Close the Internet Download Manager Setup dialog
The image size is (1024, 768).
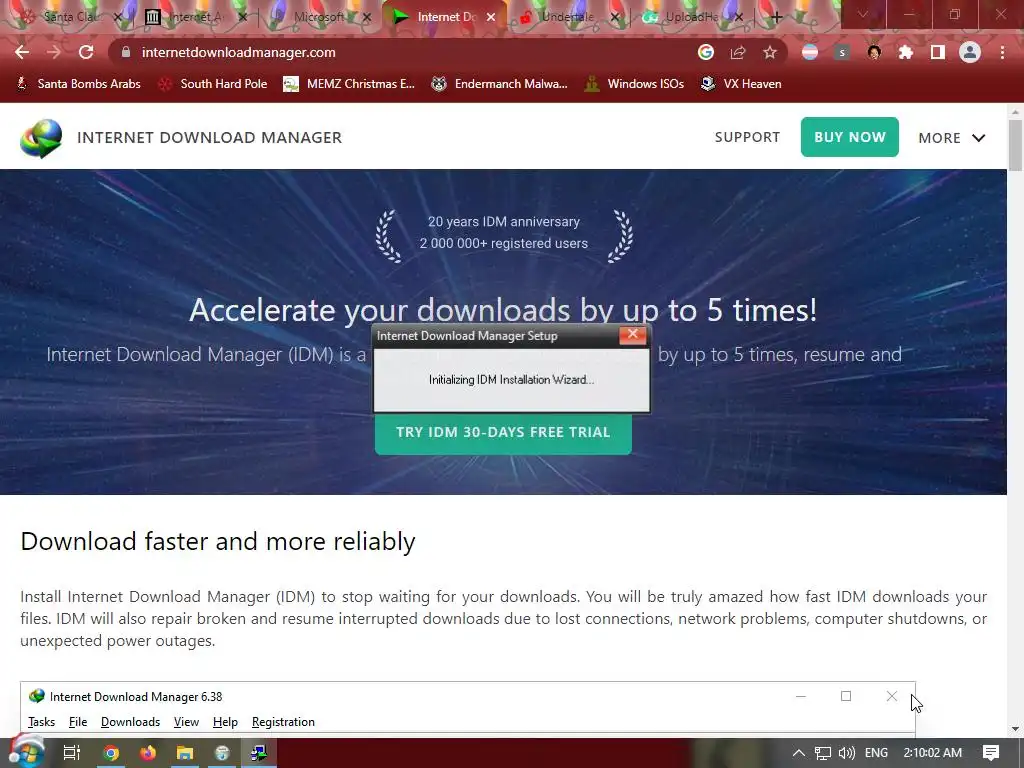point(632,335)
